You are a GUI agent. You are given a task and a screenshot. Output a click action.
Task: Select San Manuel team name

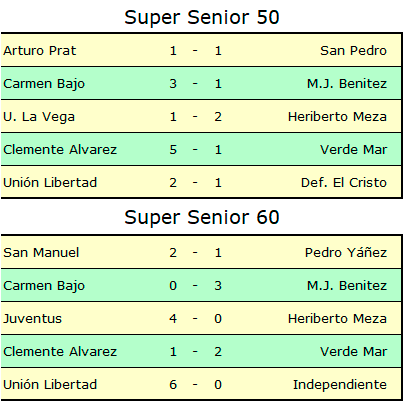[41, 253]
